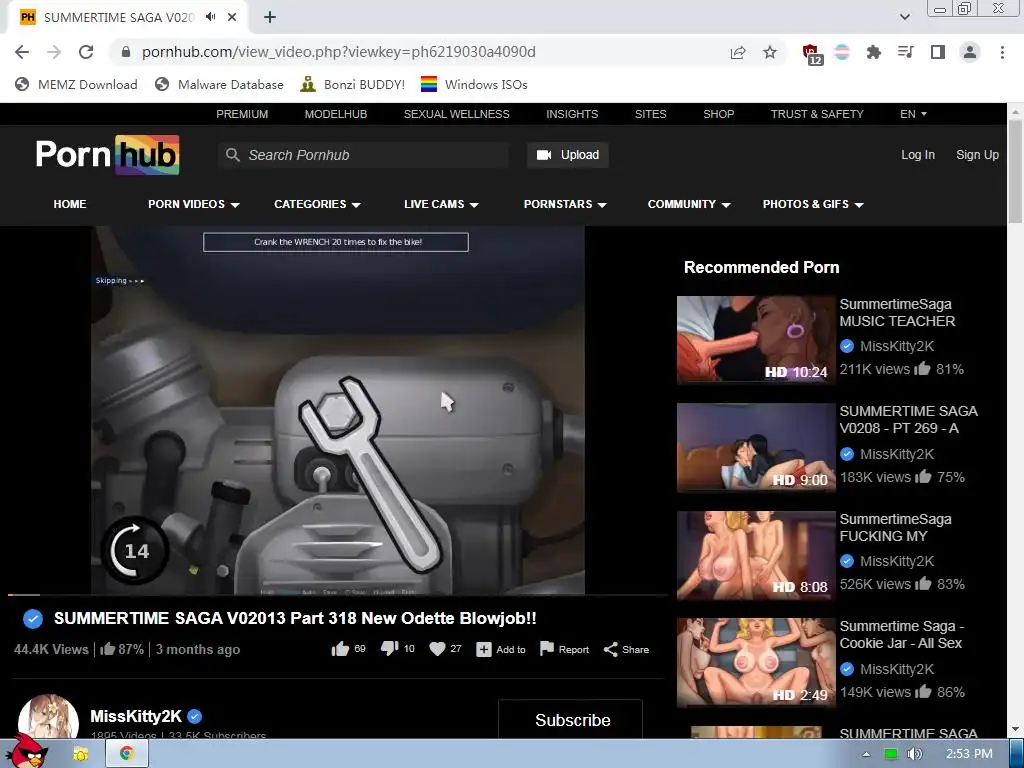Subscribe to the MissKitty2K channel
This screenshot has width=1024, height=768.
click(570, 719)
